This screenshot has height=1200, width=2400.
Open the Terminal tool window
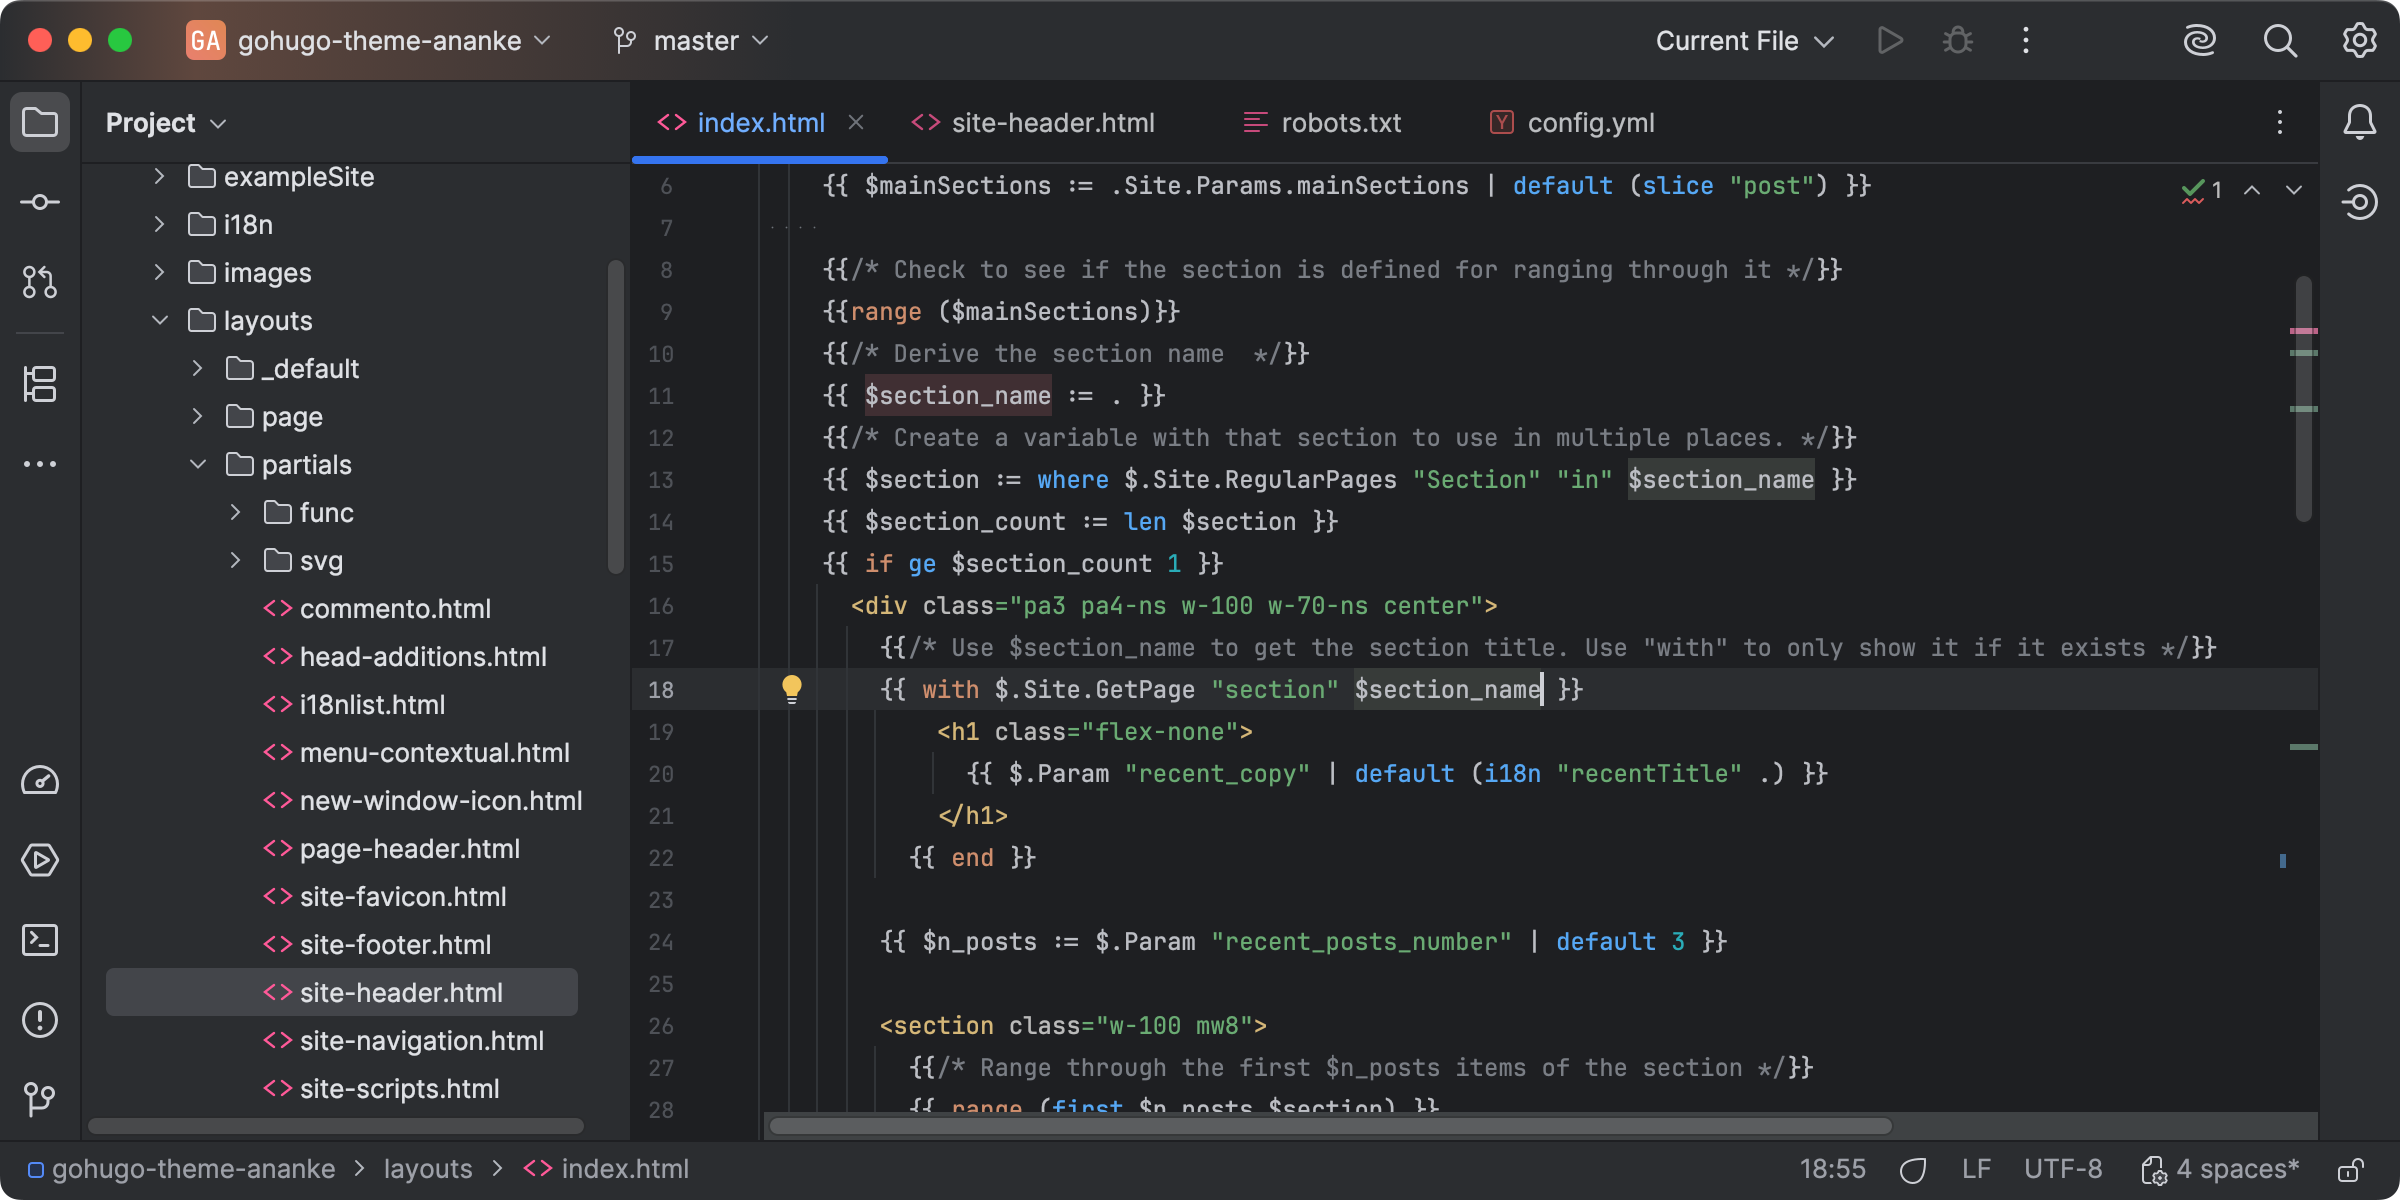(x=40, y=940)
